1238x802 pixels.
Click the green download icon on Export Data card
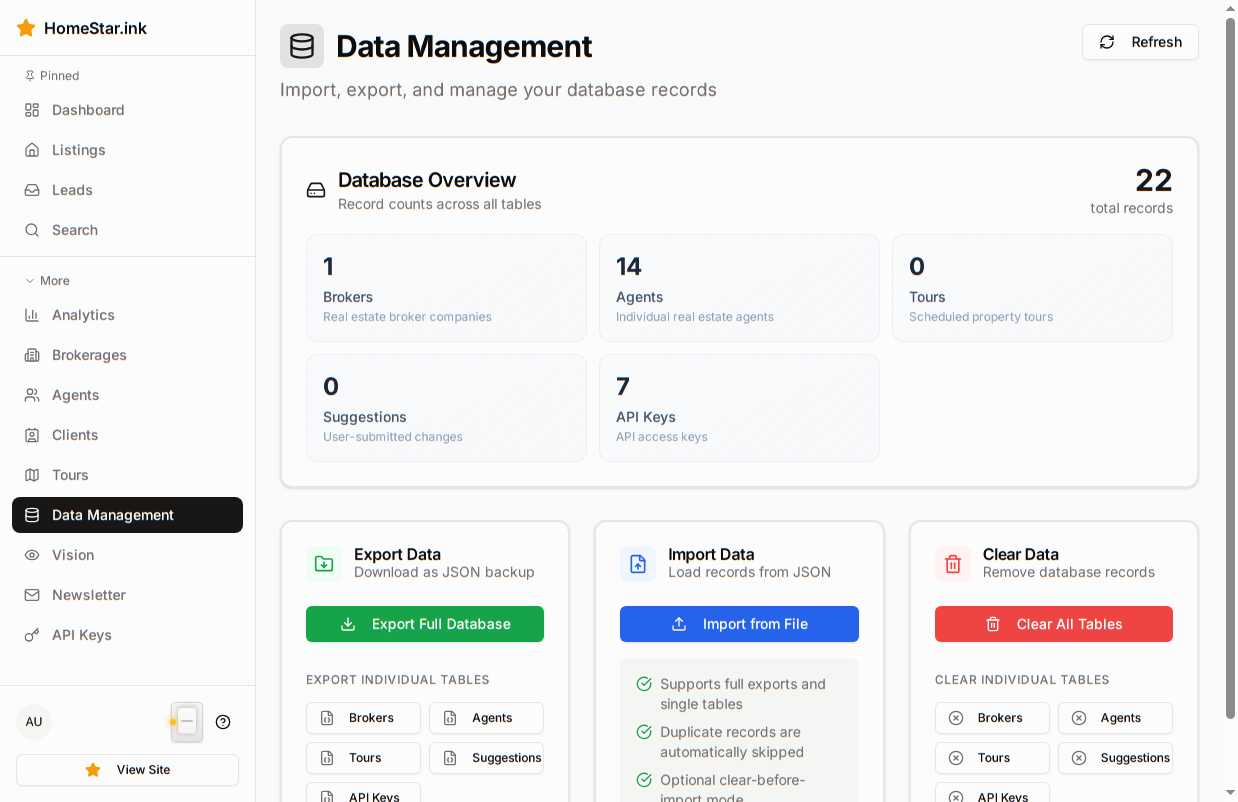click(323, 563)
